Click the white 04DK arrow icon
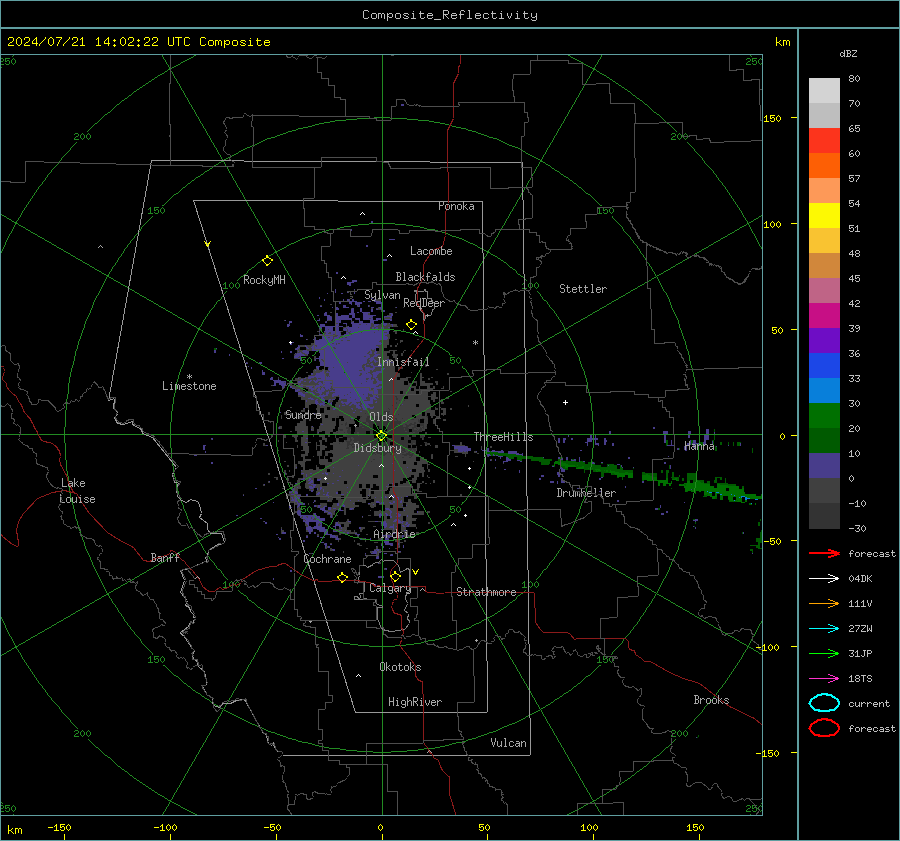Viewport: 900px width, 841px height. coord(824,578)
